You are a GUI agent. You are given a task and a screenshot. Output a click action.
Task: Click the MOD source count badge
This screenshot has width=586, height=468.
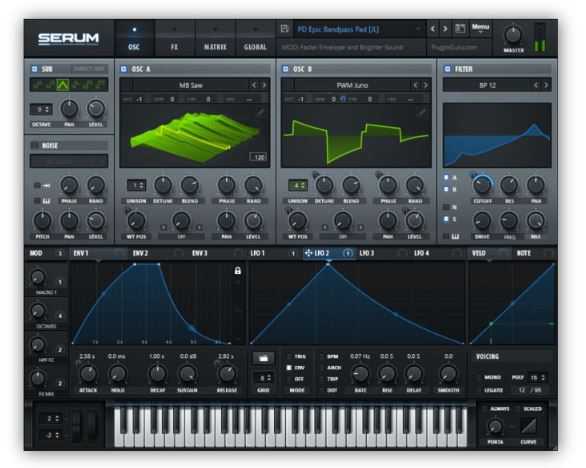[x=60, y=253]
